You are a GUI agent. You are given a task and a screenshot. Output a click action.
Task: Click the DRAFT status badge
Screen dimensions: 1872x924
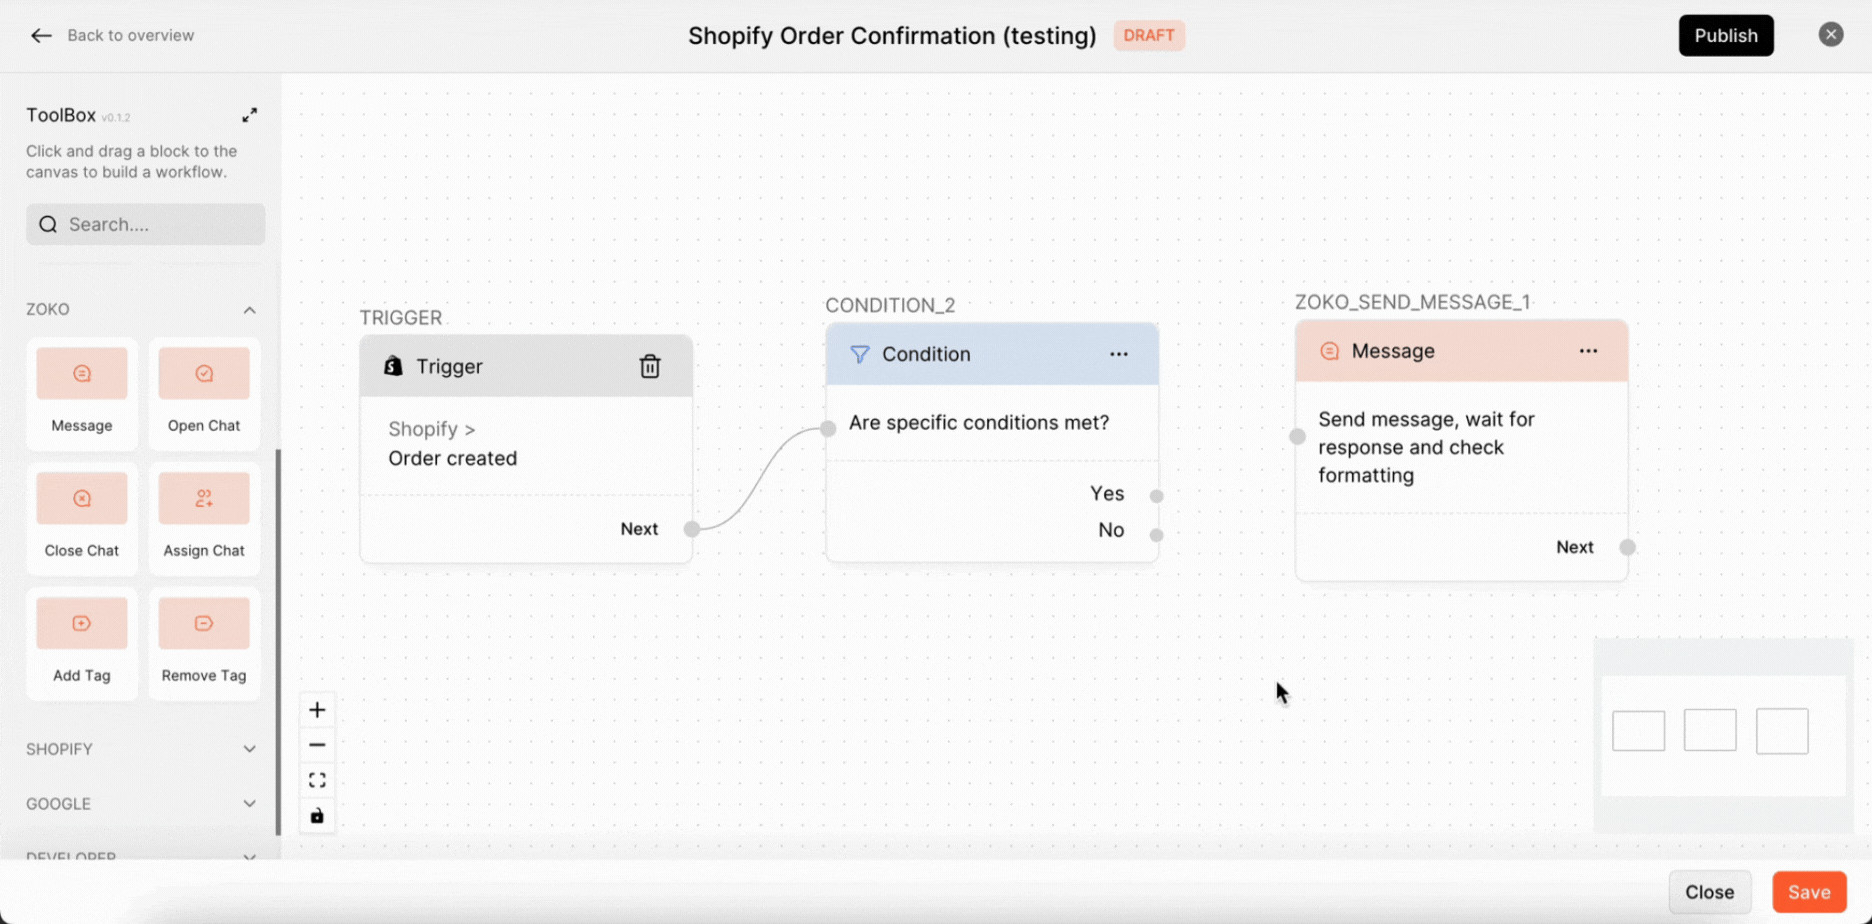pos(1148,35)
